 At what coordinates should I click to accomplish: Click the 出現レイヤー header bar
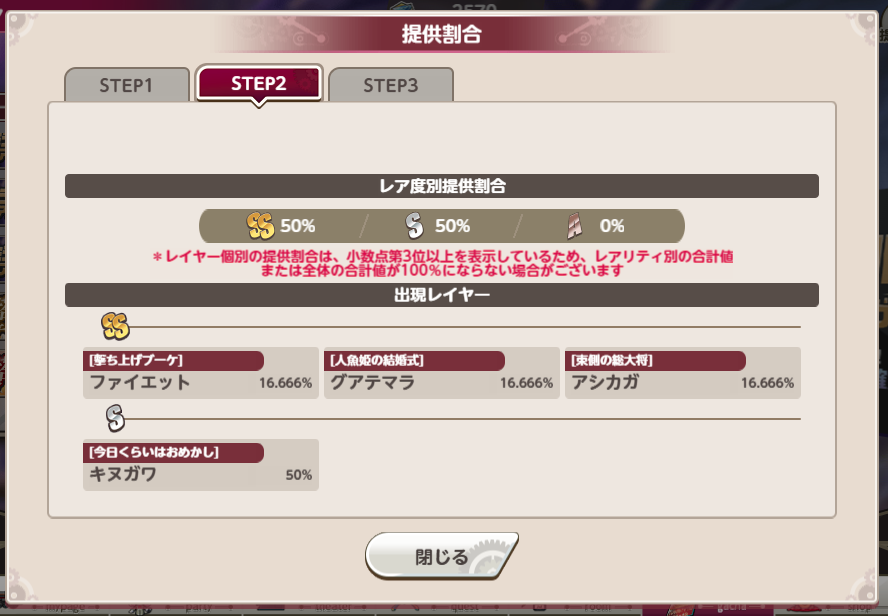pos(442,295)
